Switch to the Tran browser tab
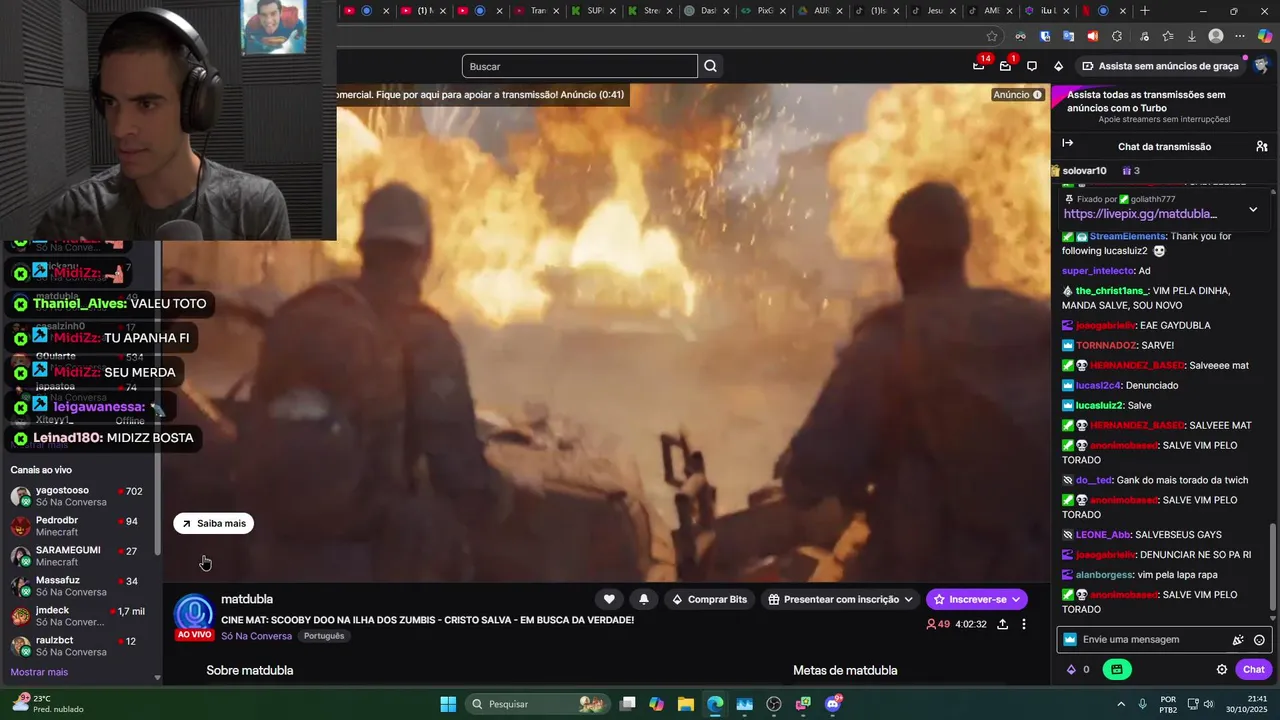 535,11
